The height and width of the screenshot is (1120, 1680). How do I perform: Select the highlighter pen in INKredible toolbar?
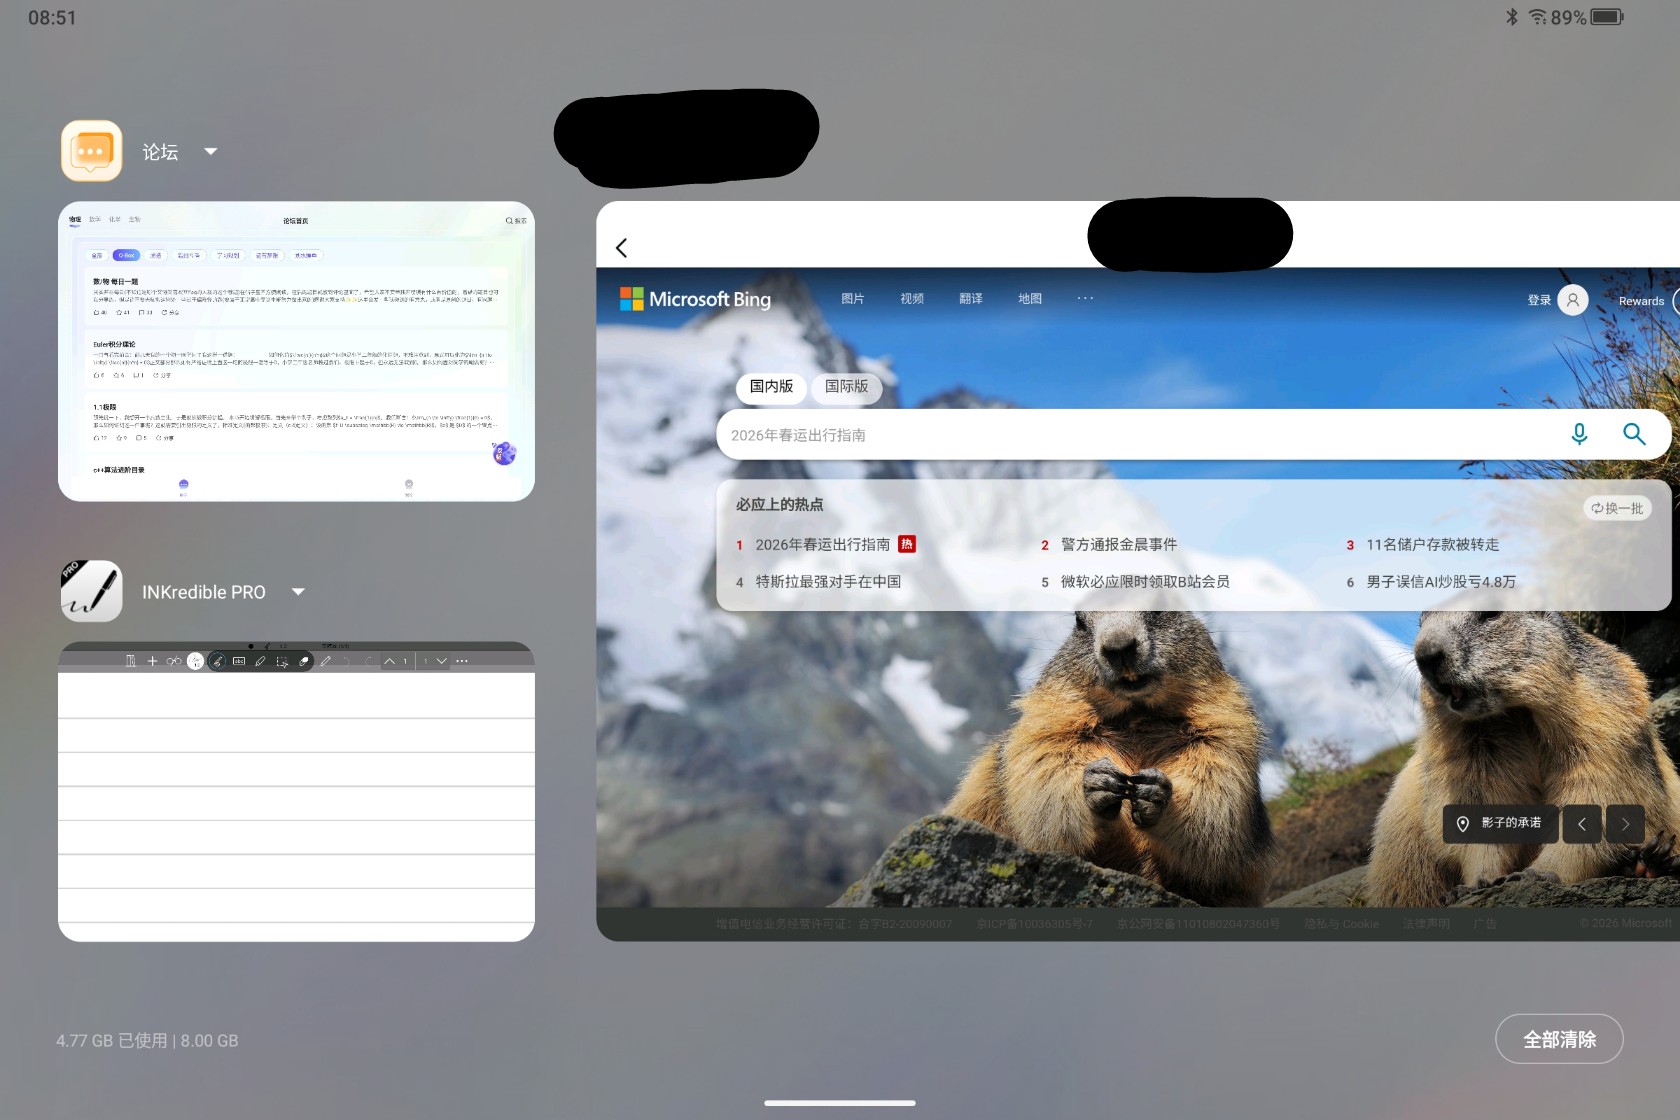(260, 661)
